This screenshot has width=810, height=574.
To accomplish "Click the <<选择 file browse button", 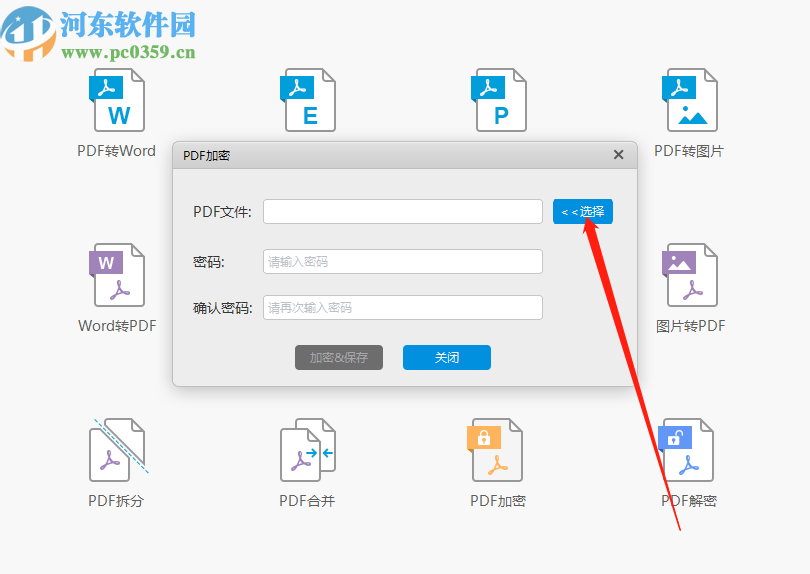I will [583, 212].
